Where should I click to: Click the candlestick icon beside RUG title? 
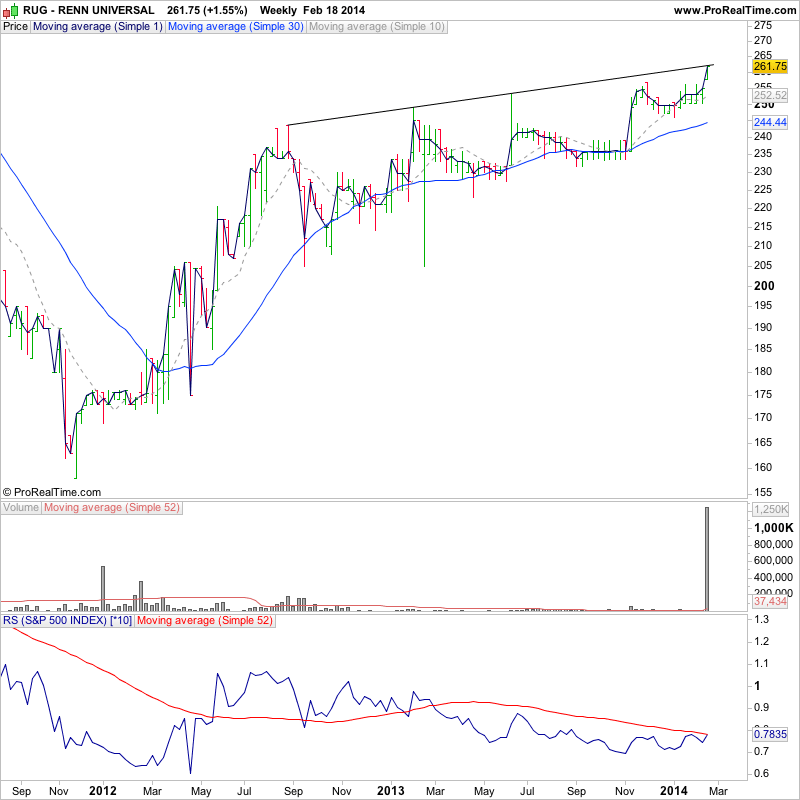[x=10, y=10]
